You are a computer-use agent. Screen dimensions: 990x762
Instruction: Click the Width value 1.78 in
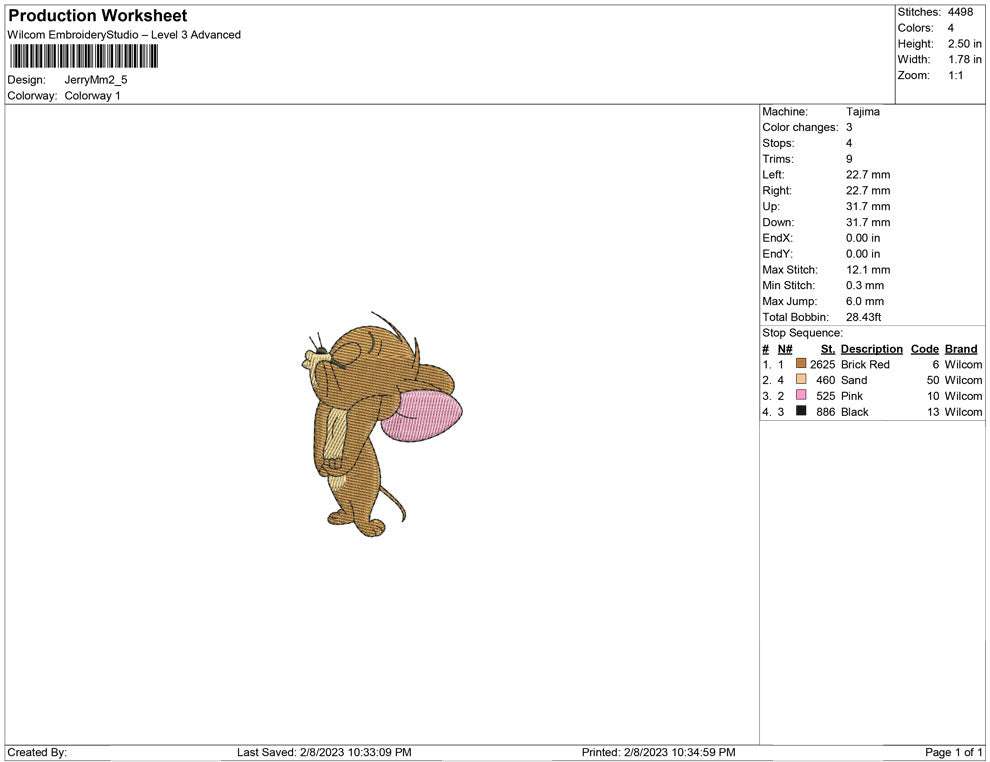click(x=964, y=59)
